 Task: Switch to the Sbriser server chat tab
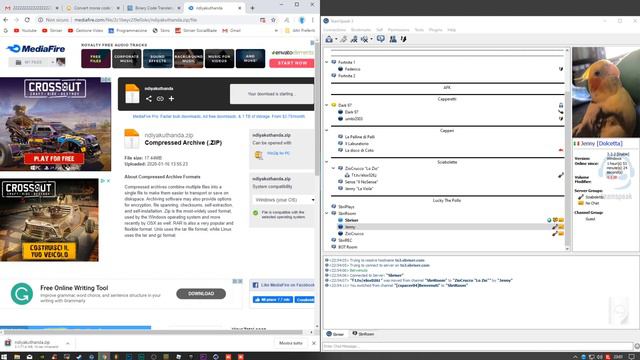click(335, 334)
